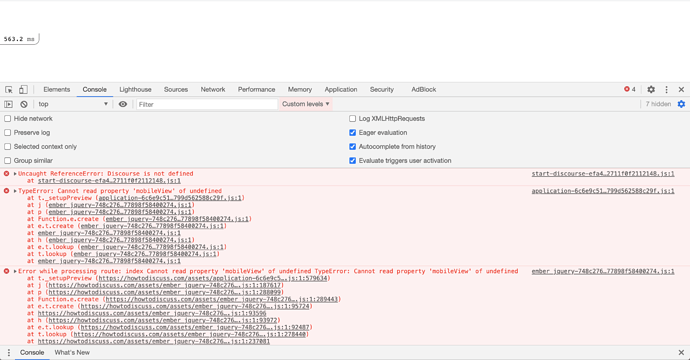Expand the Uncaught ReferenceError entry
690x360 pixels.
[x=15, y=174]
